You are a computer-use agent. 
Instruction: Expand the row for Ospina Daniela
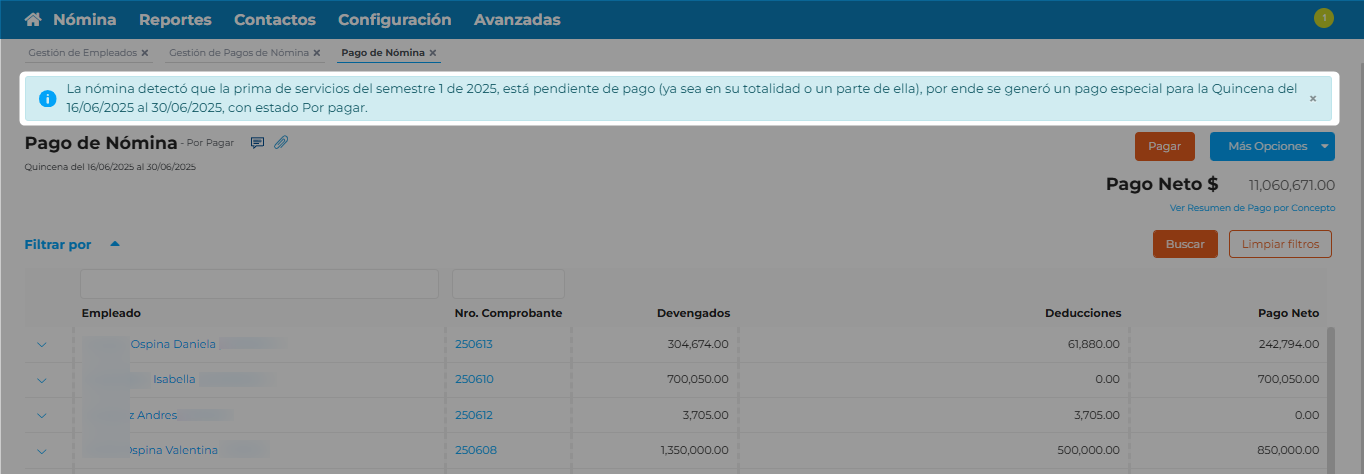(x=42, y=345)
